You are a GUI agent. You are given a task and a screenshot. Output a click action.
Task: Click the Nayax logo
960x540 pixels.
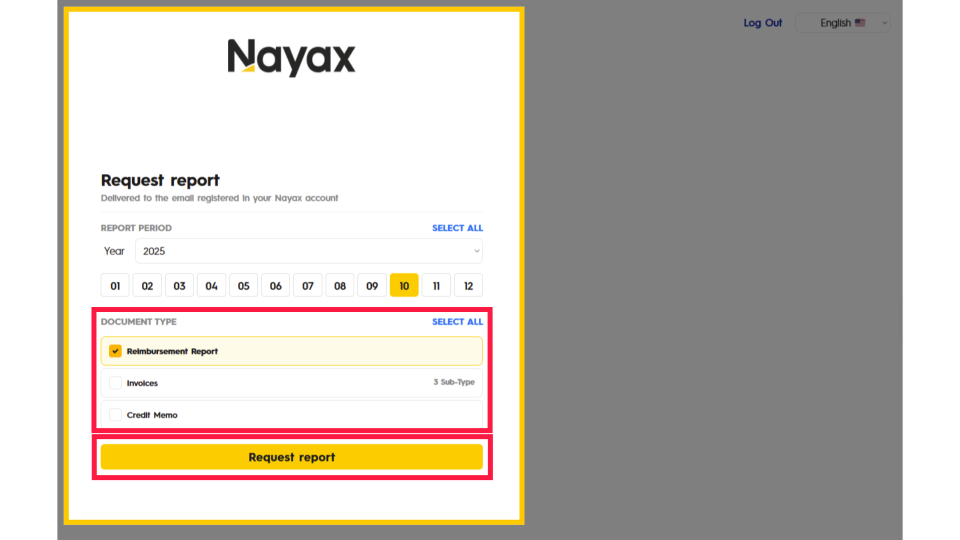tap(291, 58)
